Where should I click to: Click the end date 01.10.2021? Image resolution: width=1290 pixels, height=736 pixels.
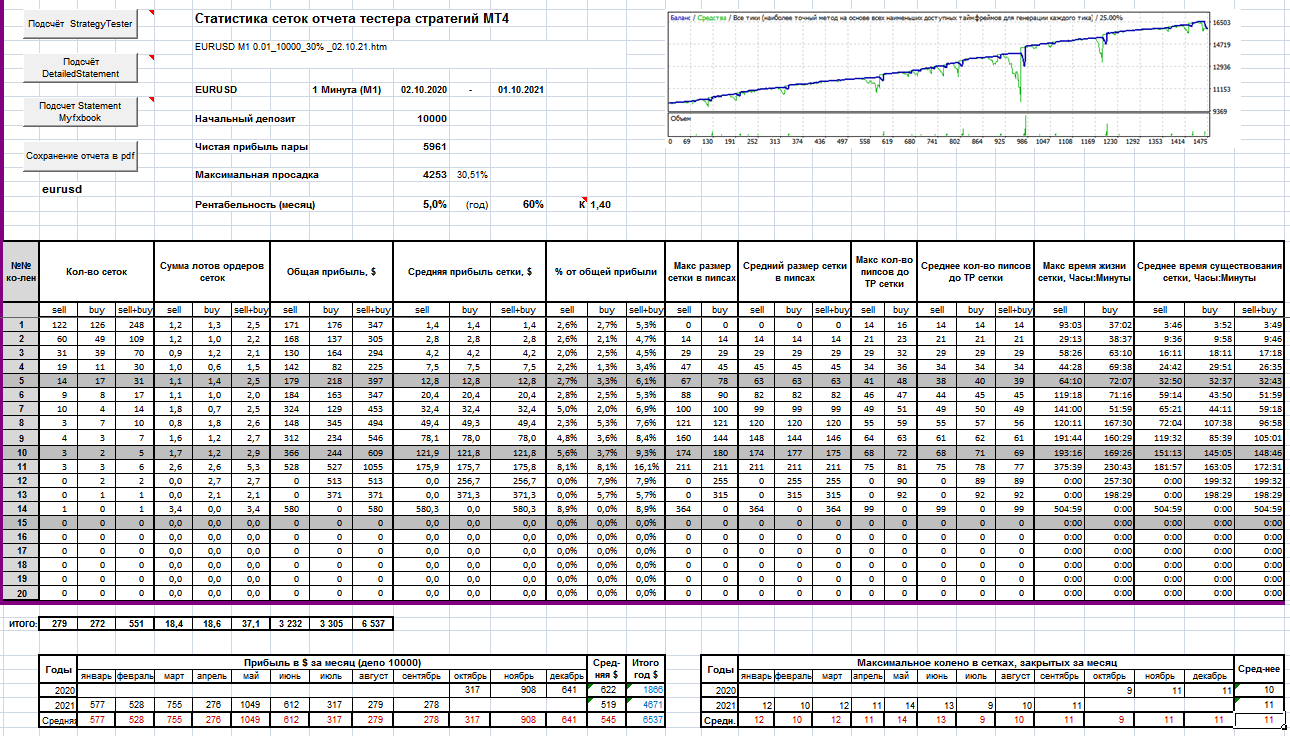[520, 90]
